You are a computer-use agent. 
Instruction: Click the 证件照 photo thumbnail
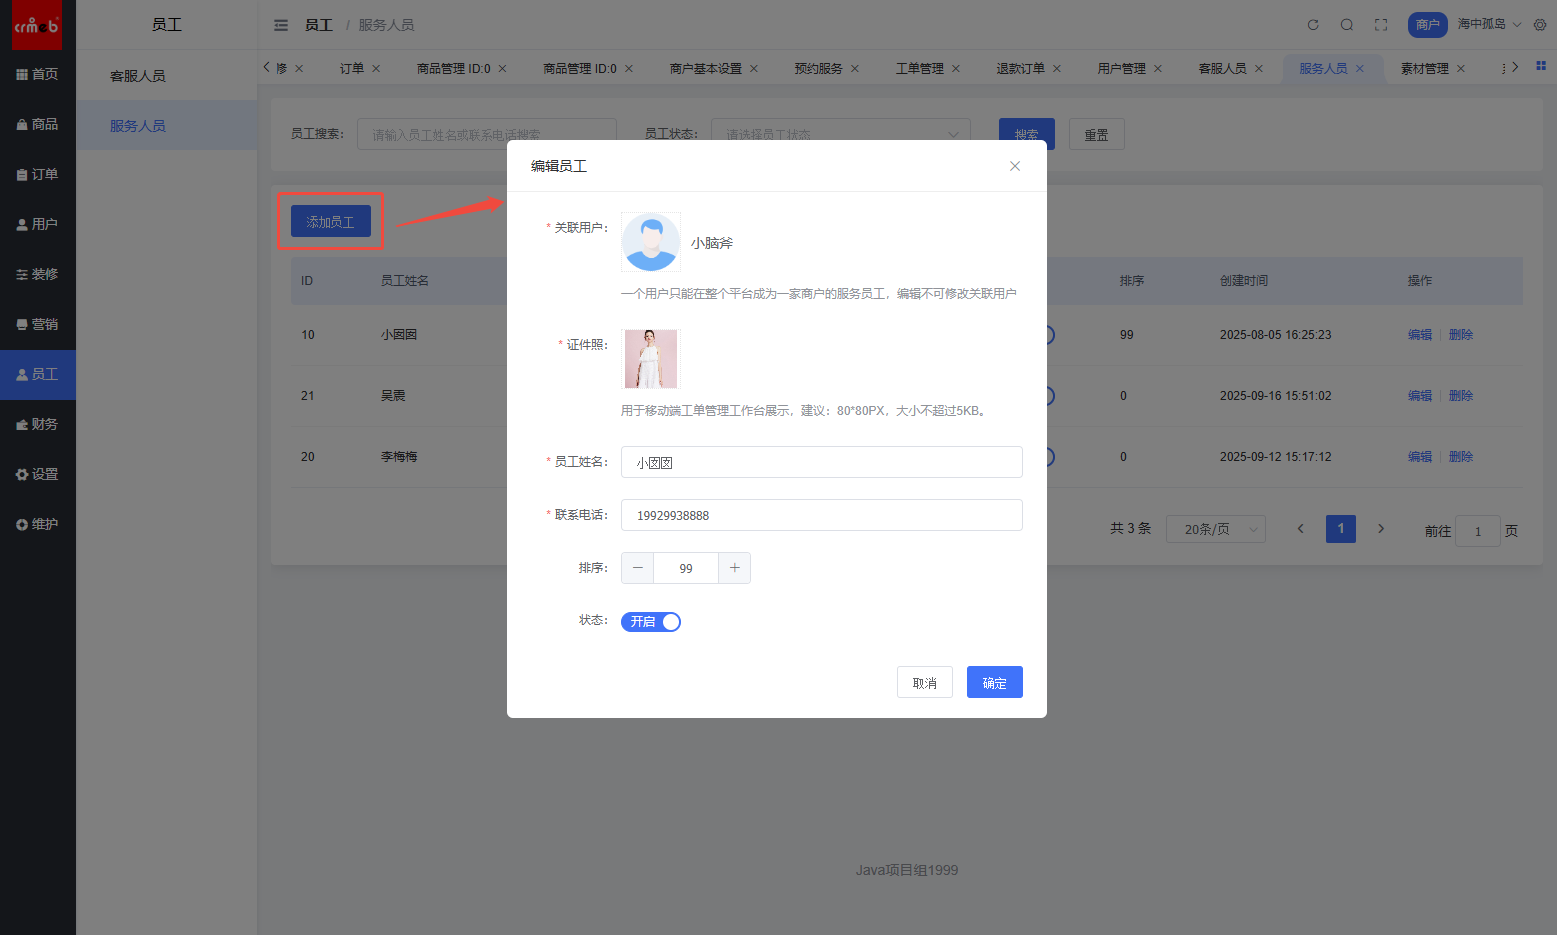(651, 359)
